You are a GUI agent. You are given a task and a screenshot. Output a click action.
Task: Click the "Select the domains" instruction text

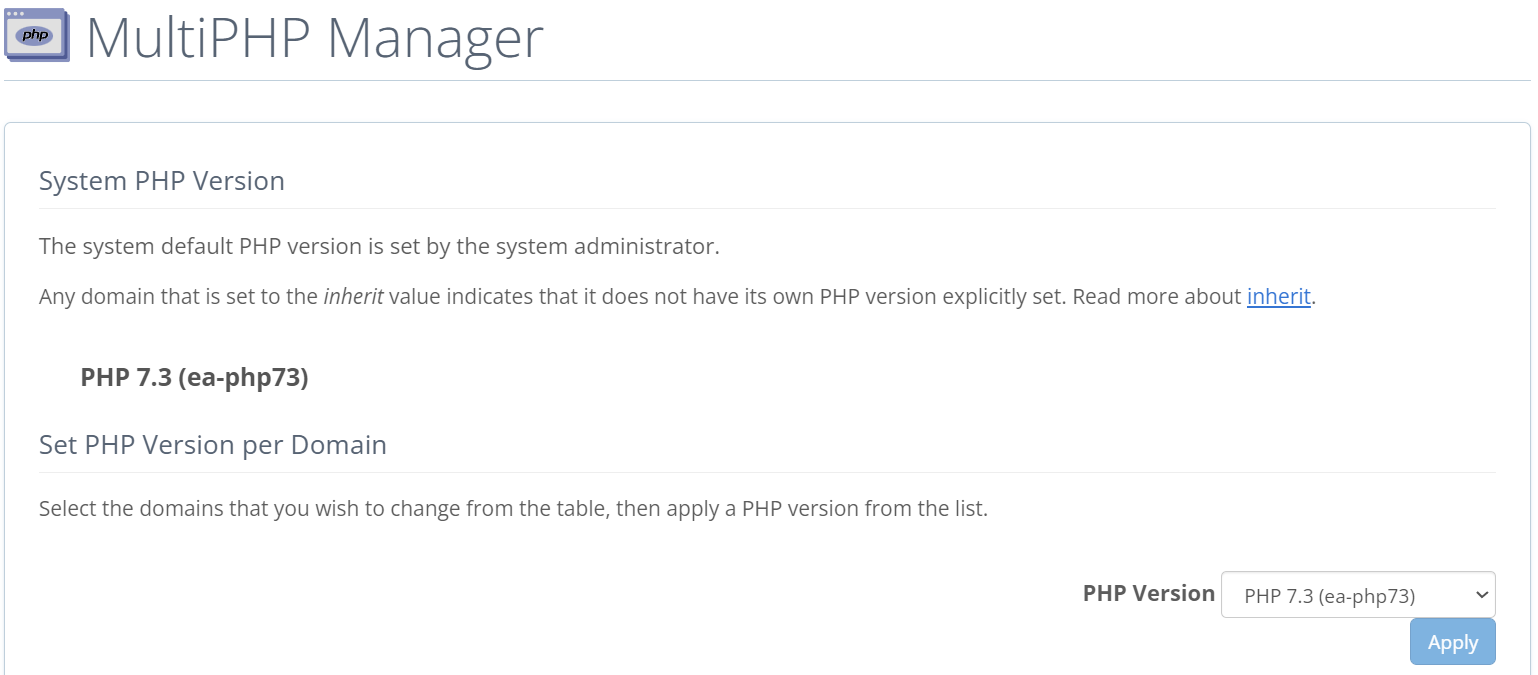point(513,509)
